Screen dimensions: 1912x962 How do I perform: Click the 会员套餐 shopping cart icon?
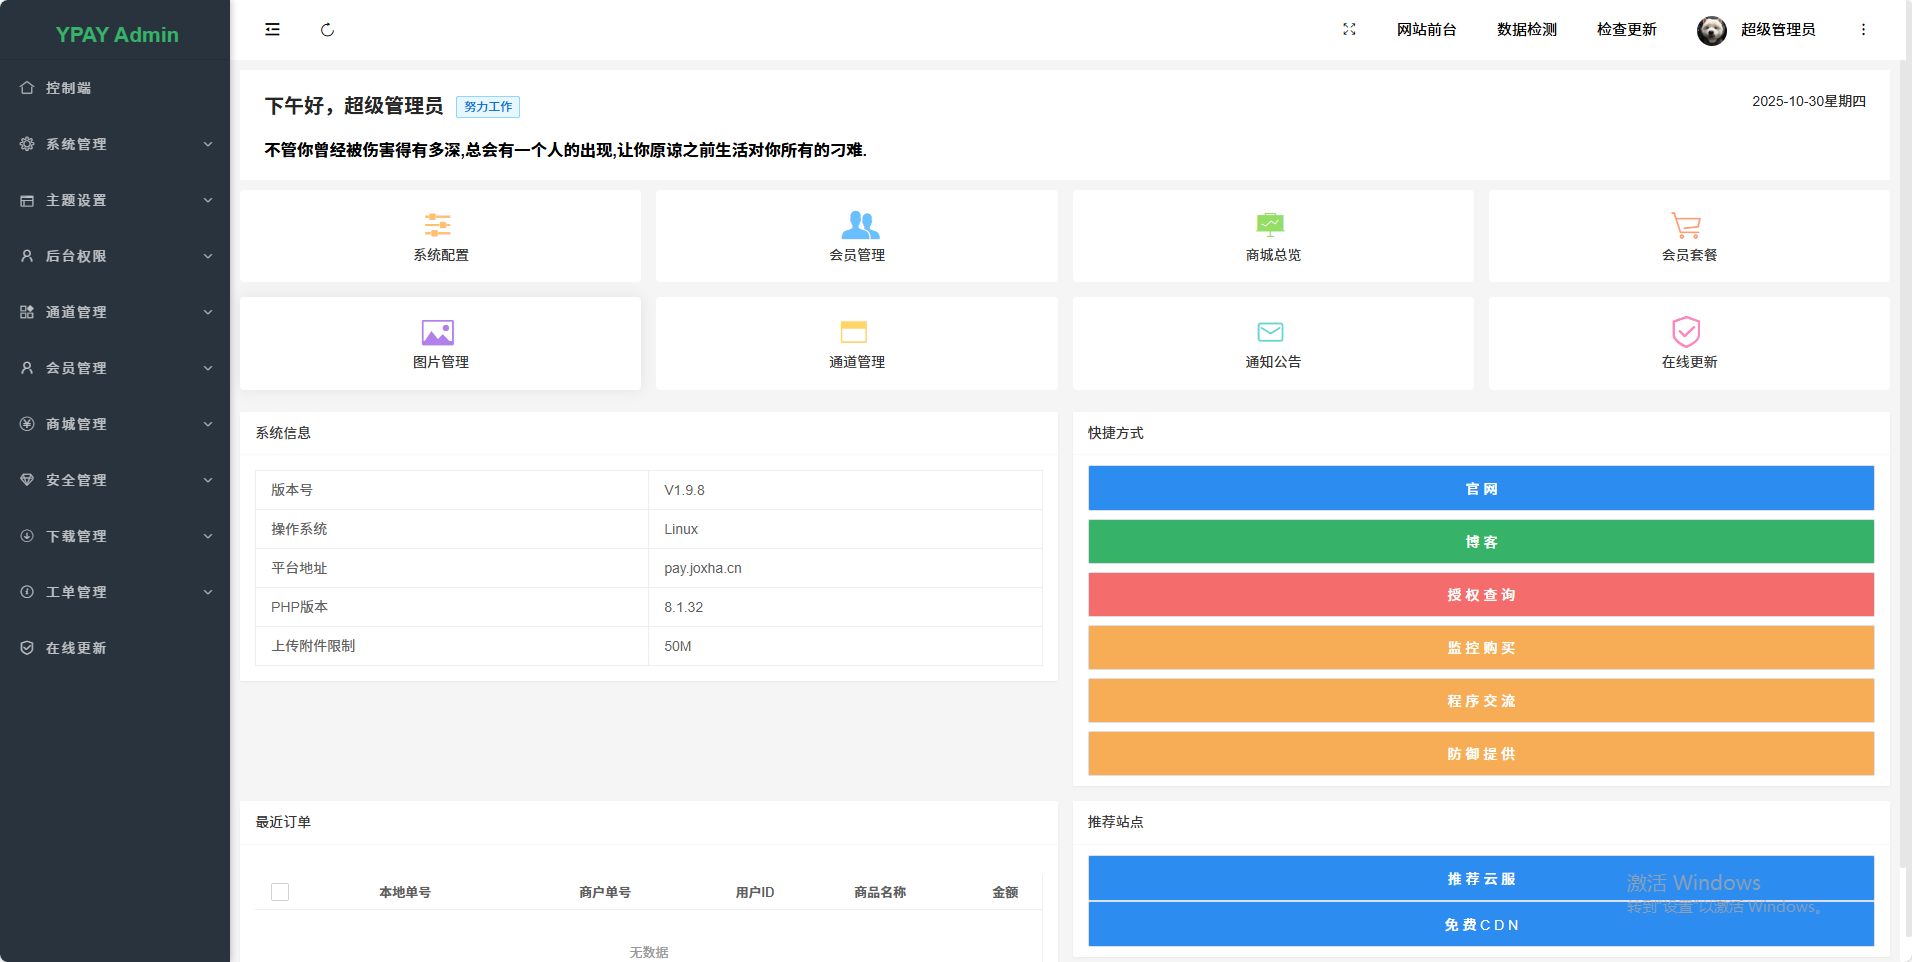click(1686, 225)
